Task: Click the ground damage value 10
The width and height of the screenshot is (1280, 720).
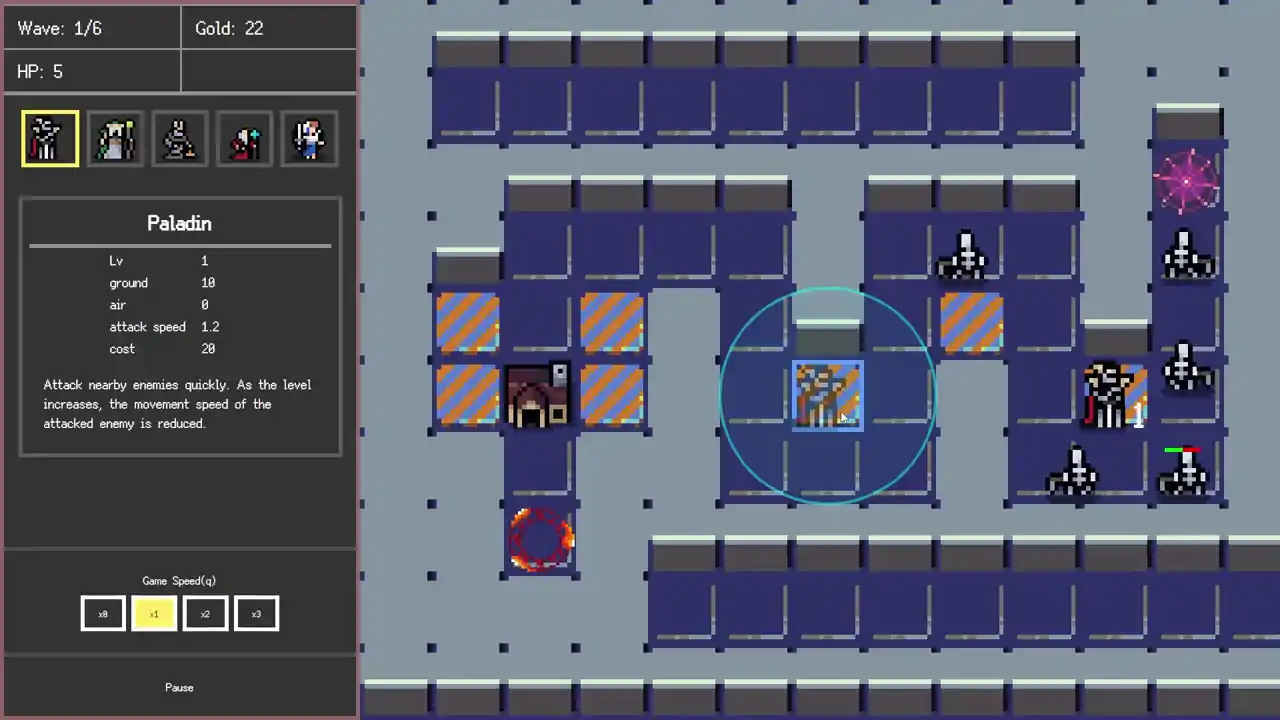Action: click(208, 283)
